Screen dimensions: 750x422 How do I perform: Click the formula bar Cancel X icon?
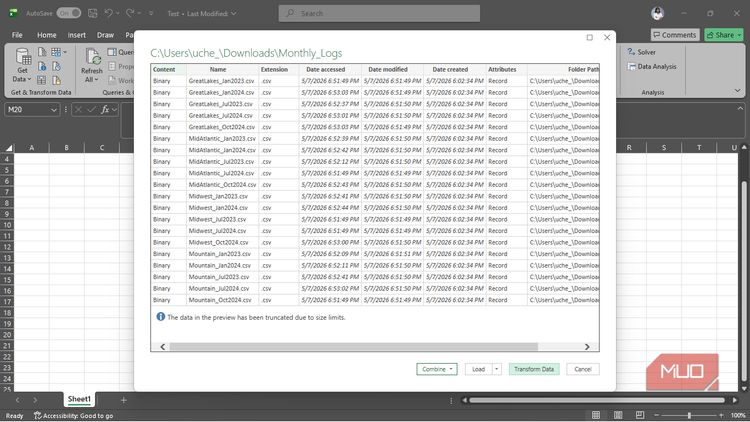click(x=78, y=110)
